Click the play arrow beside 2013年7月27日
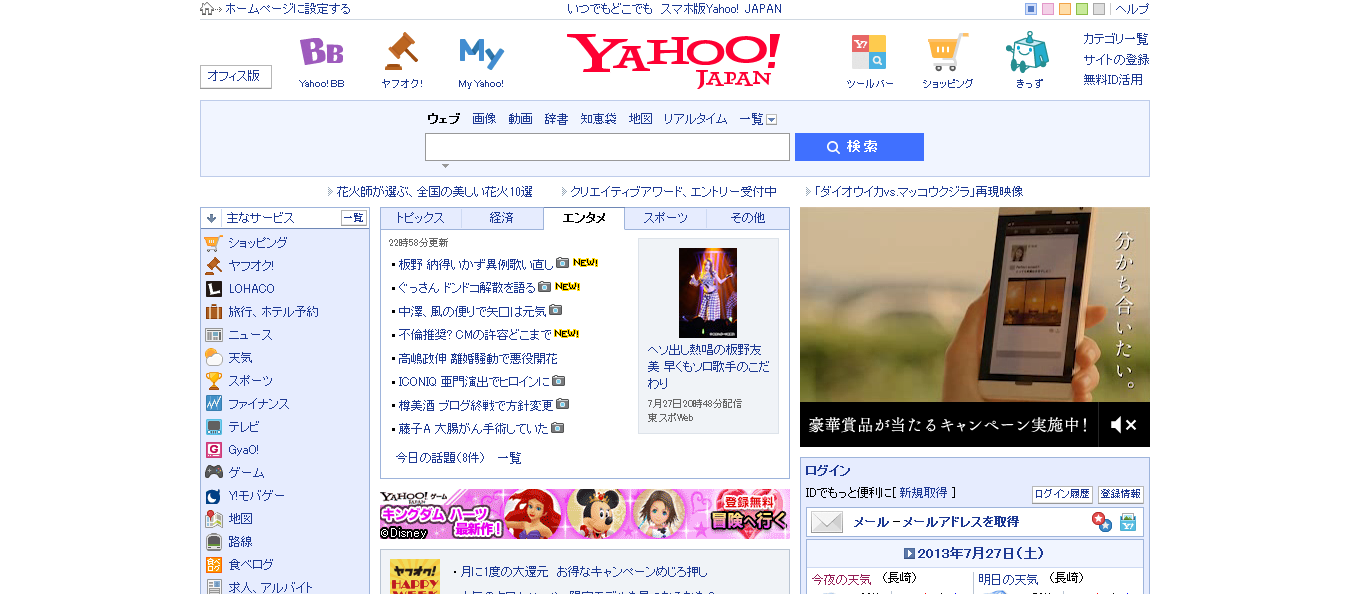1349x594 pixels. pyautogui.click(x=909, y=553)
